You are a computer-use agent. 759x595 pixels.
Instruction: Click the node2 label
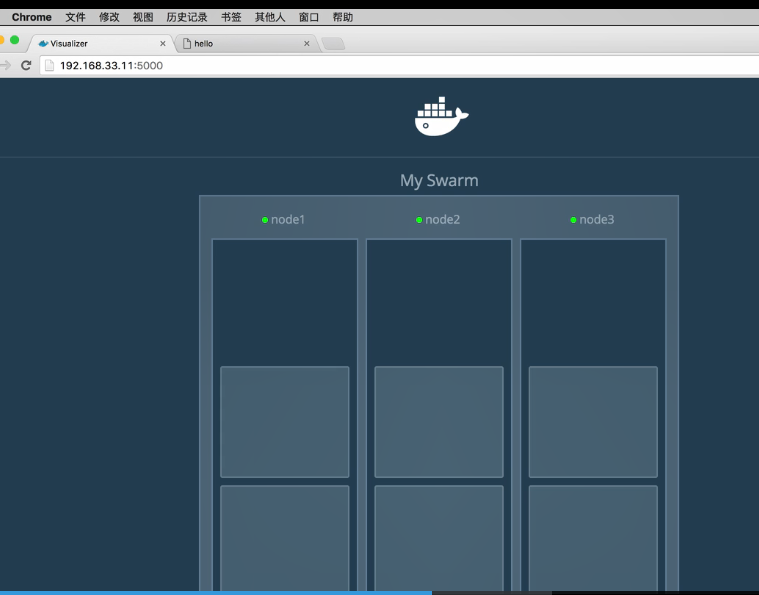tap(442, 220)
